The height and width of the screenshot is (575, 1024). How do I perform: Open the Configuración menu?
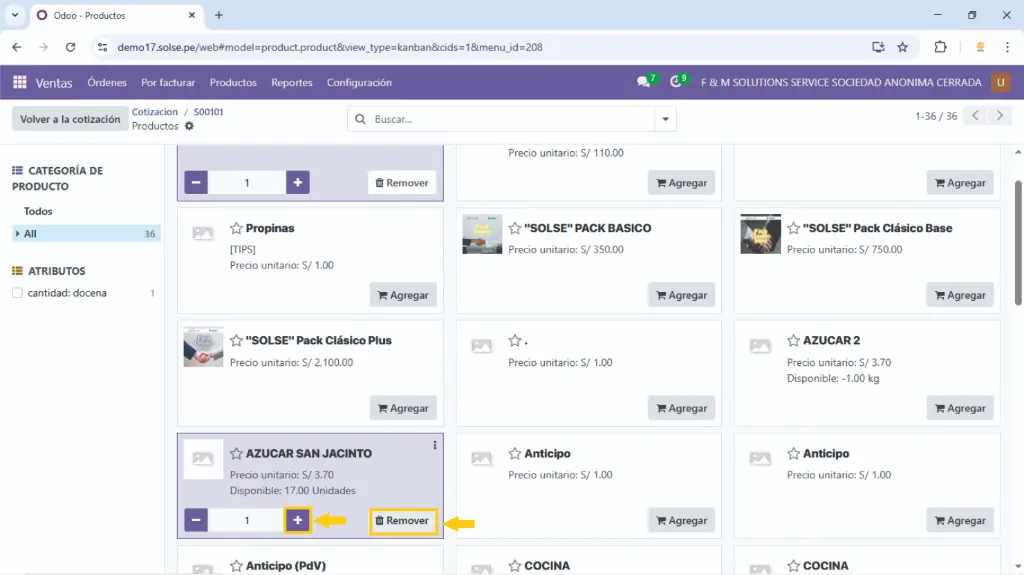(359, 83)
